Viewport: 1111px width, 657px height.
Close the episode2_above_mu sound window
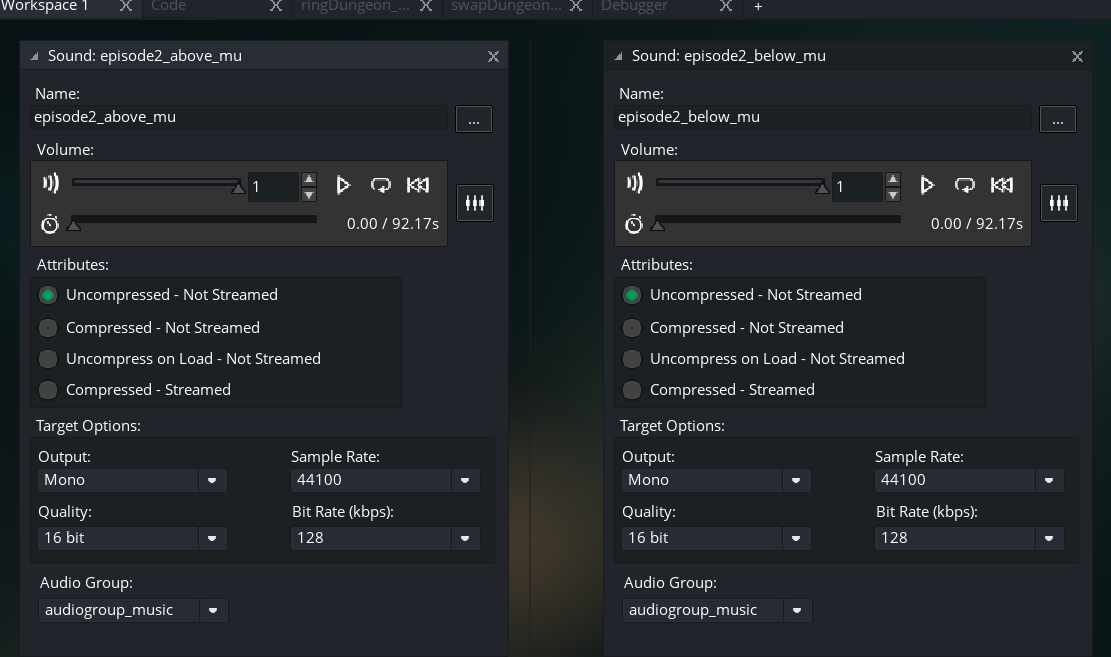tap(493, 57)
